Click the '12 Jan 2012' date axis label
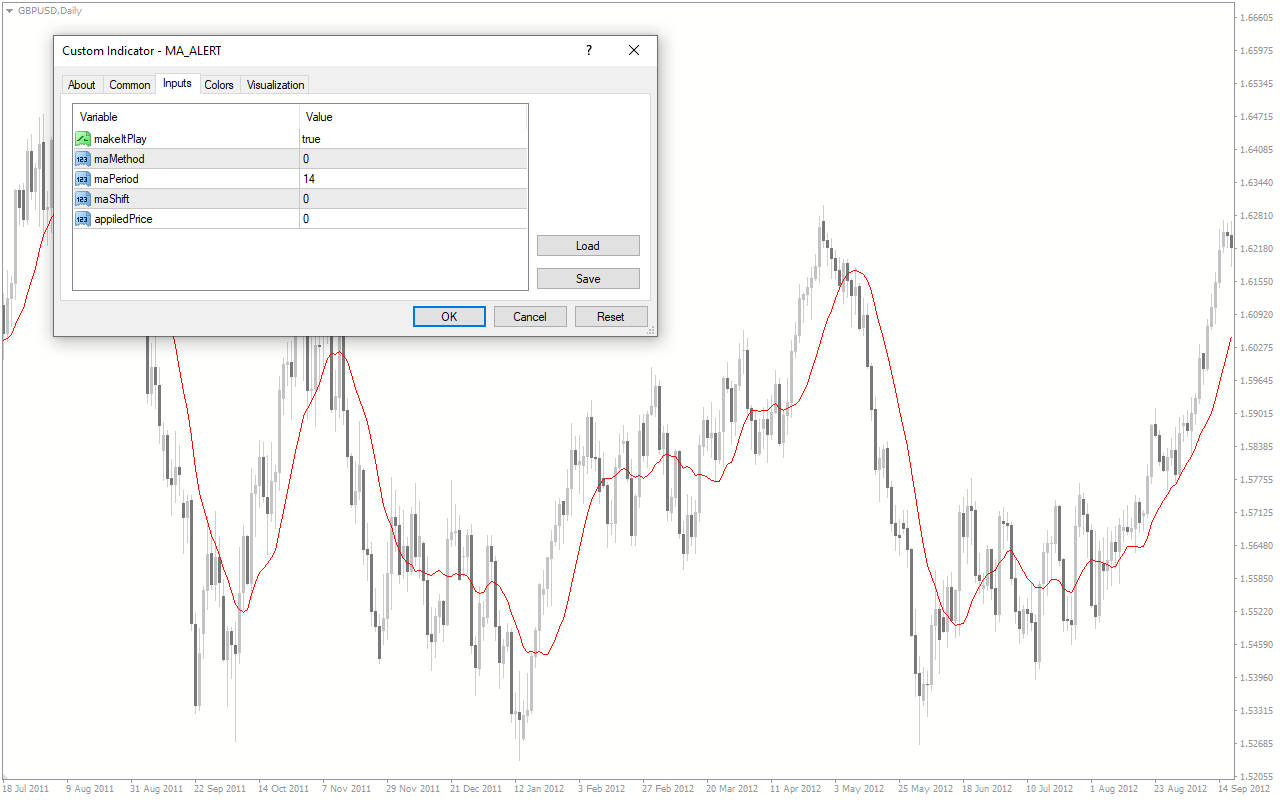The image size is (1280, 800). pyautogui.click(x=540, y=788)
